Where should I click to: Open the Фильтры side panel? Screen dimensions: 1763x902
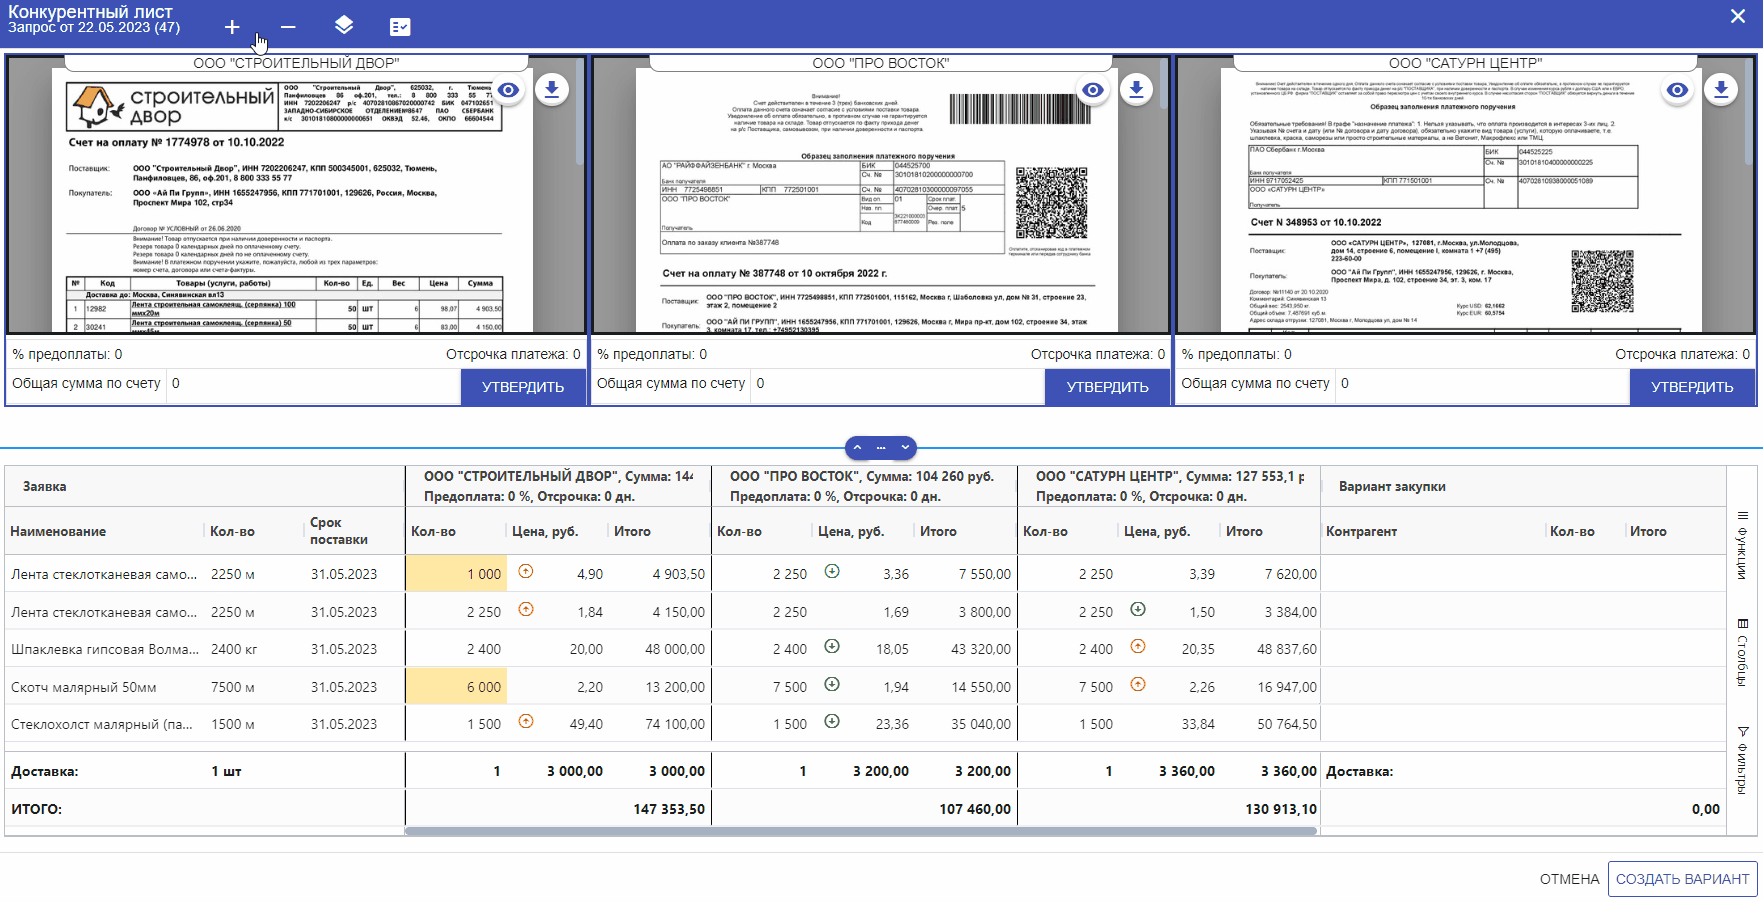(x=1742, y=761)
